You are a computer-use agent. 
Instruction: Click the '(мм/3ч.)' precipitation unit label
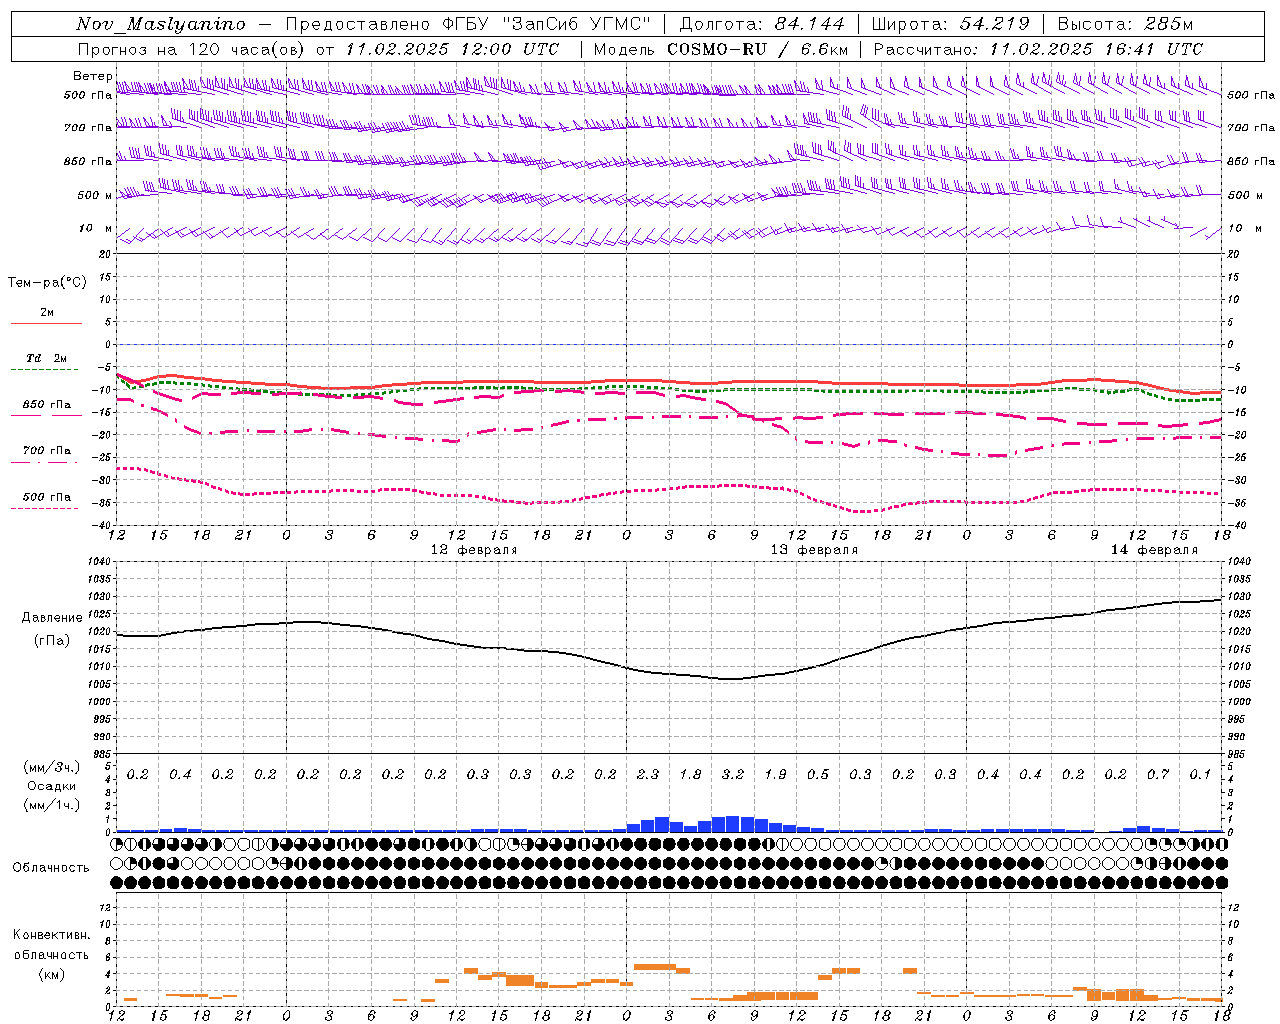(x=52, y=767)
